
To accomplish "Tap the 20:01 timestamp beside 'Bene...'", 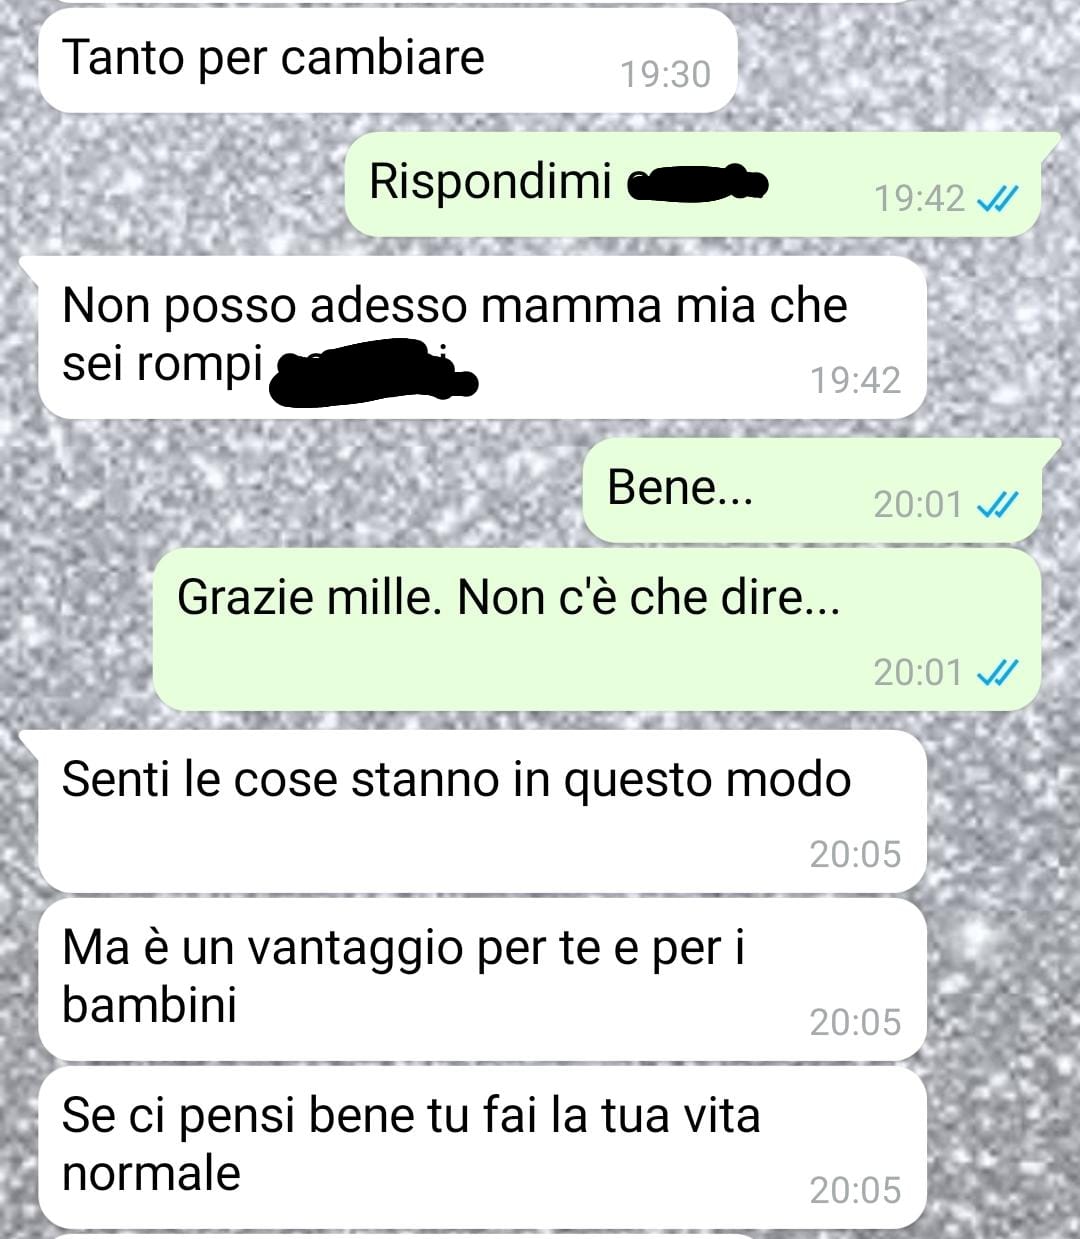I will tap(917, 504).
